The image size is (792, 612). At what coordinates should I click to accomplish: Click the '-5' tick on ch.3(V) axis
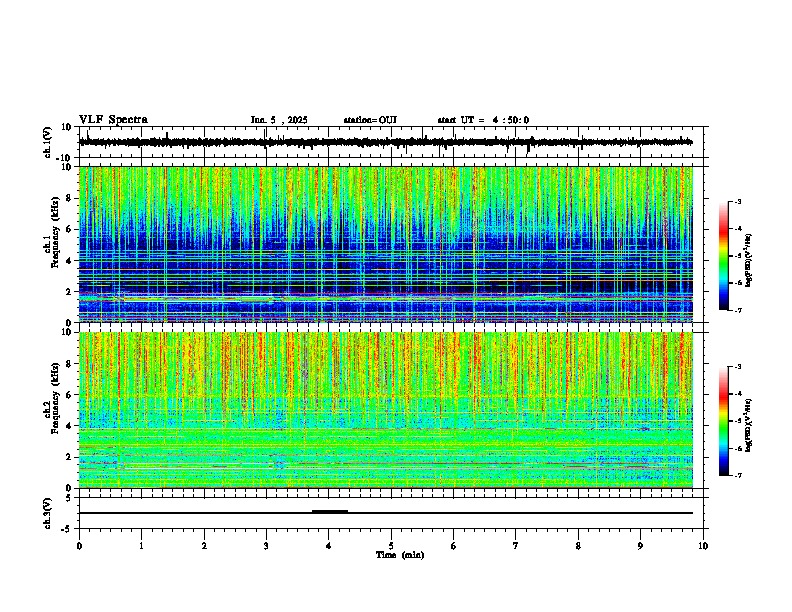67,529
